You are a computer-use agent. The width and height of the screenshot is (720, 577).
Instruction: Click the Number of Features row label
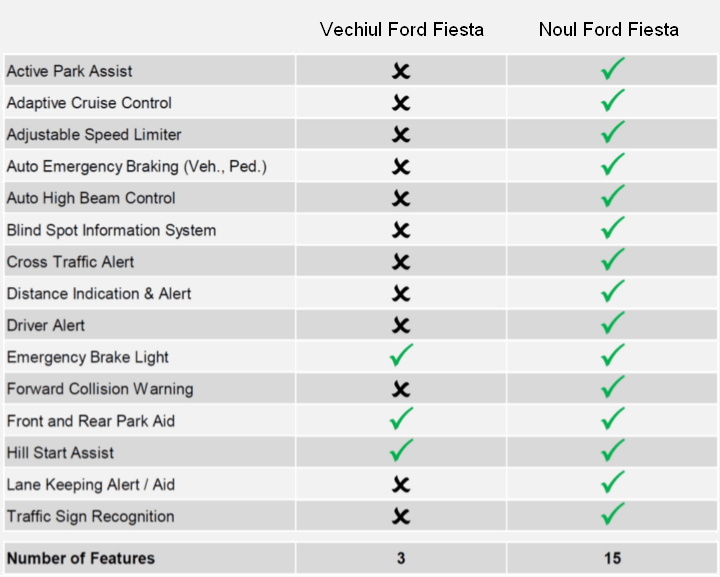[x=81, y=558]
